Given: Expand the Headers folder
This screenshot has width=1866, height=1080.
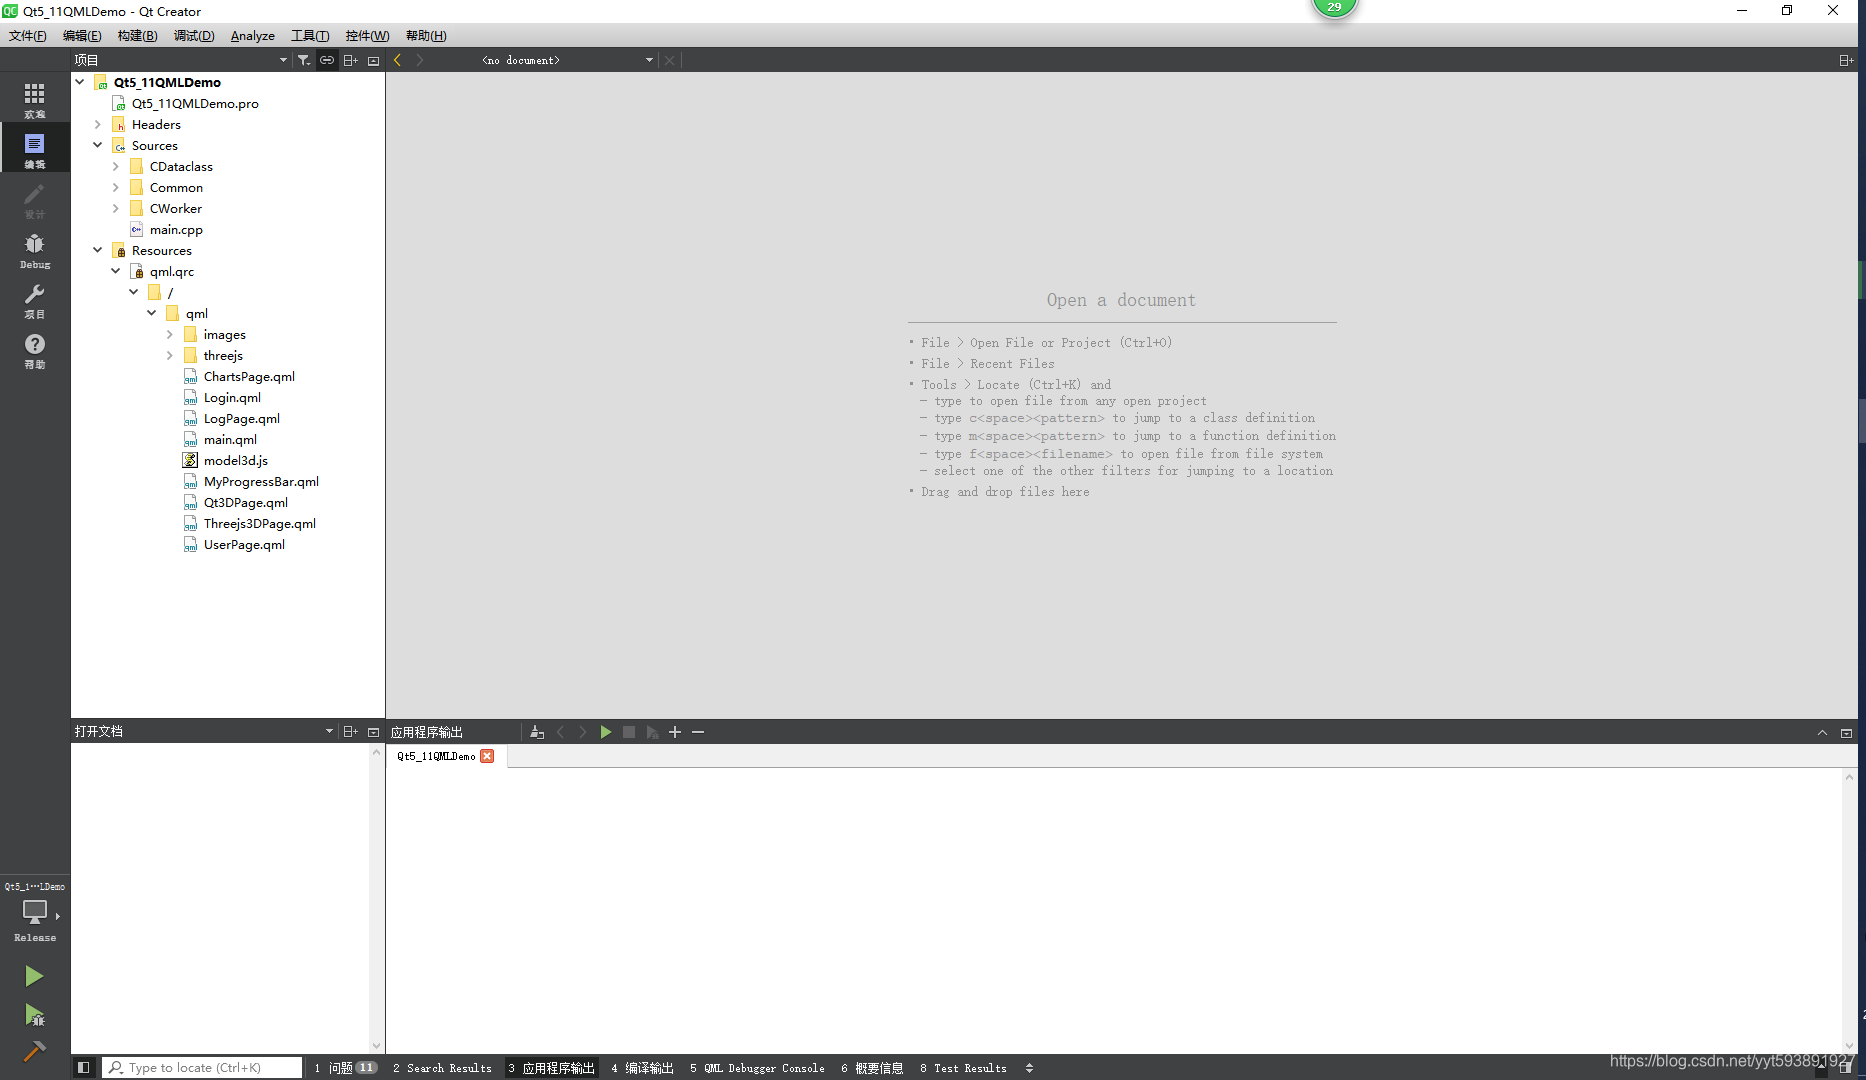Looking at the screenshot, I should (98, 124).
